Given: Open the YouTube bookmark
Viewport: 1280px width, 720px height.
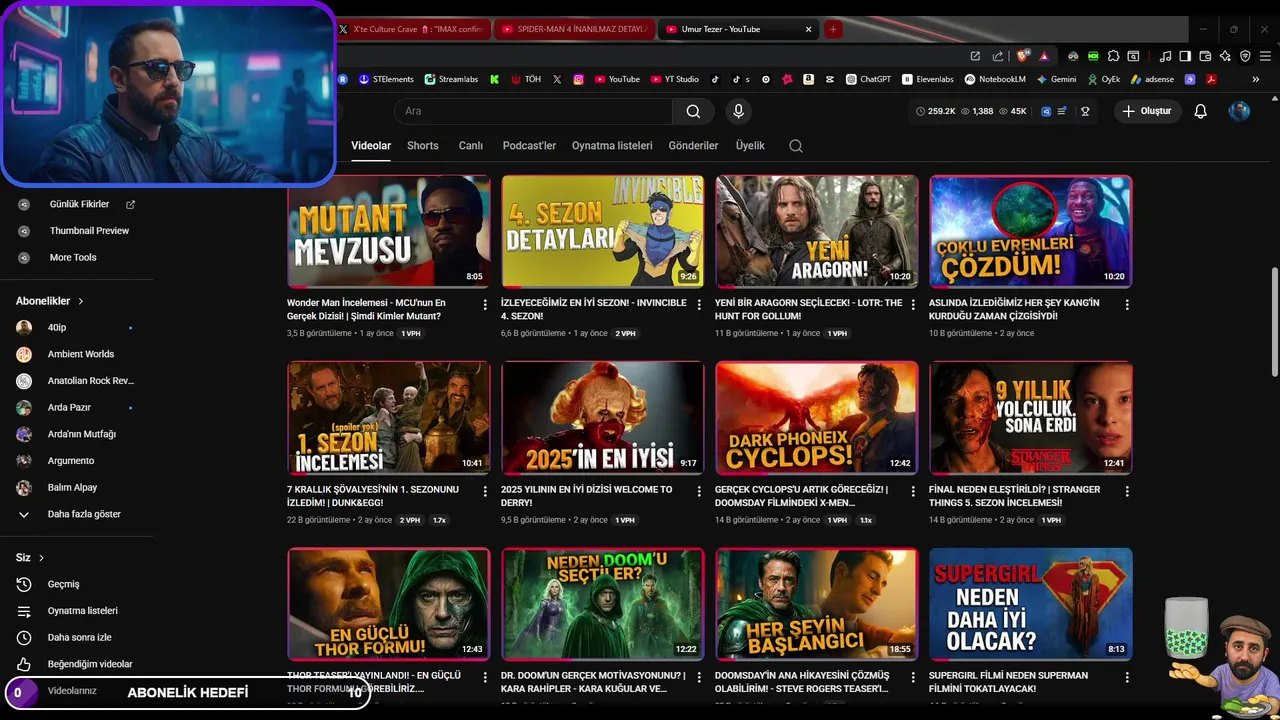Looking at the screenshot, I should [x=617, y=79].
